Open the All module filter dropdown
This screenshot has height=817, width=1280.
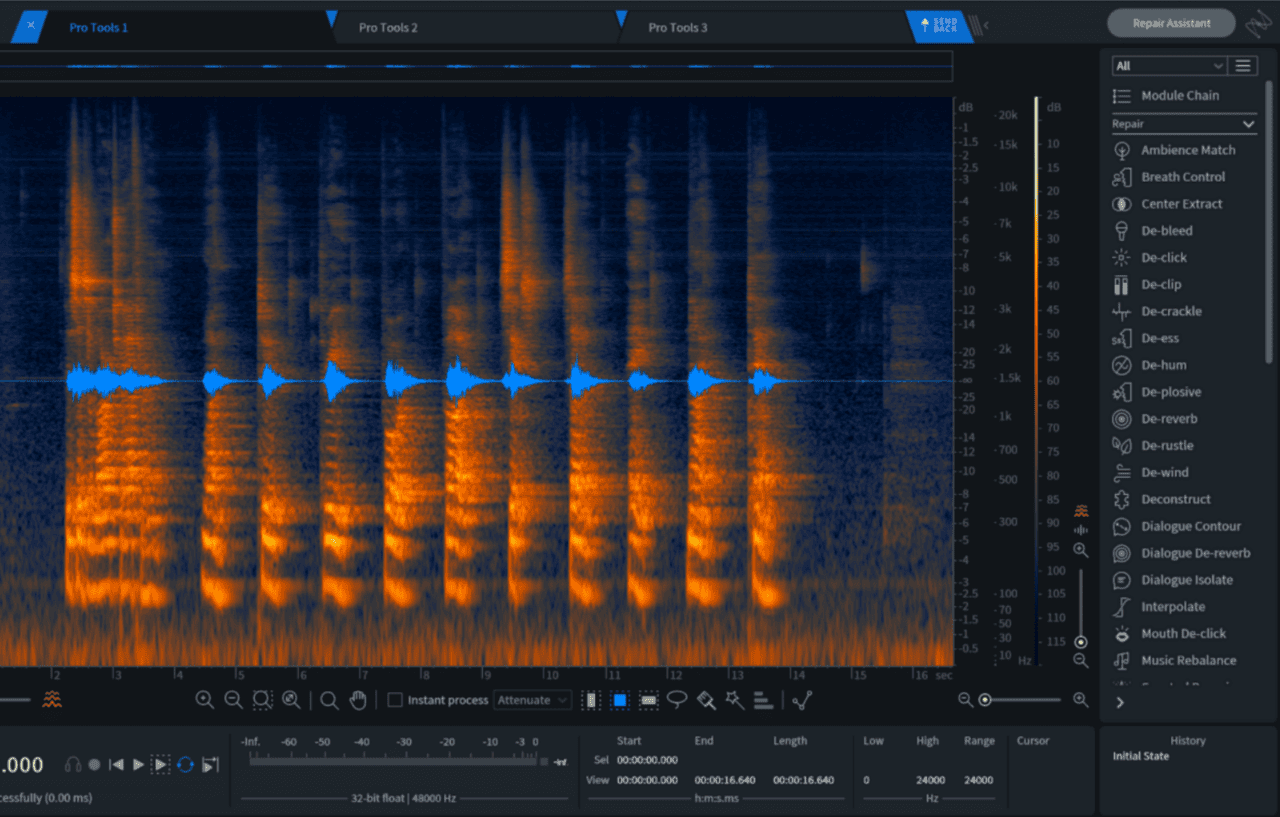1169,66
